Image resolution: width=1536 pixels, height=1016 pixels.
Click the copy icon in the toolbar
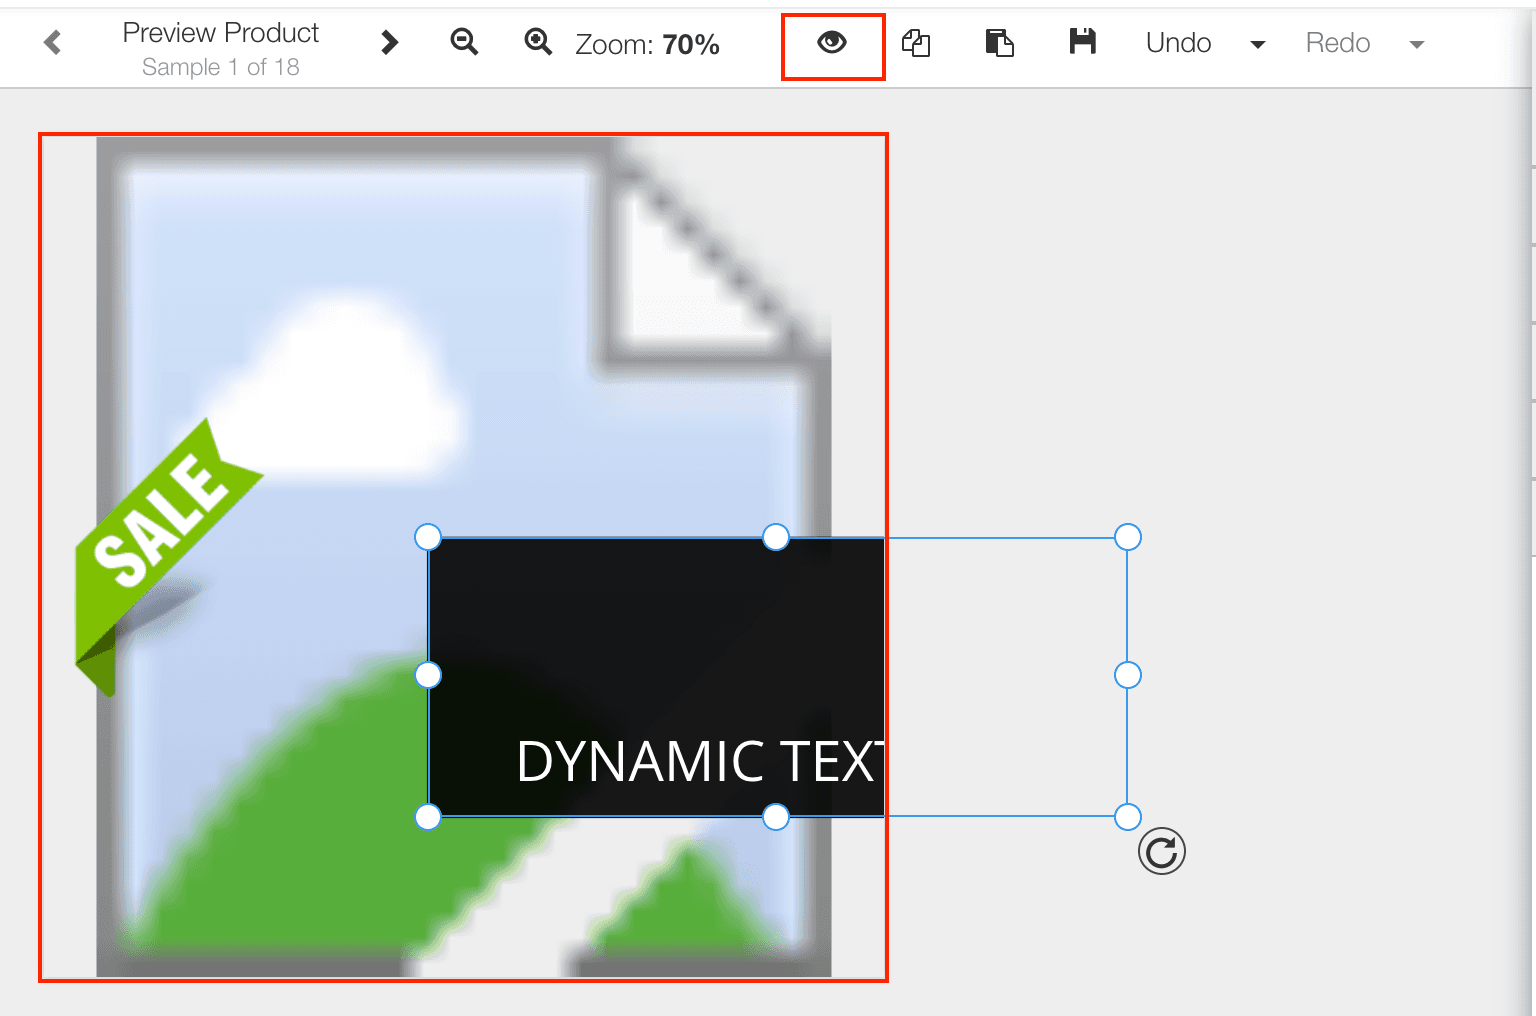click(x=916, y=43)
